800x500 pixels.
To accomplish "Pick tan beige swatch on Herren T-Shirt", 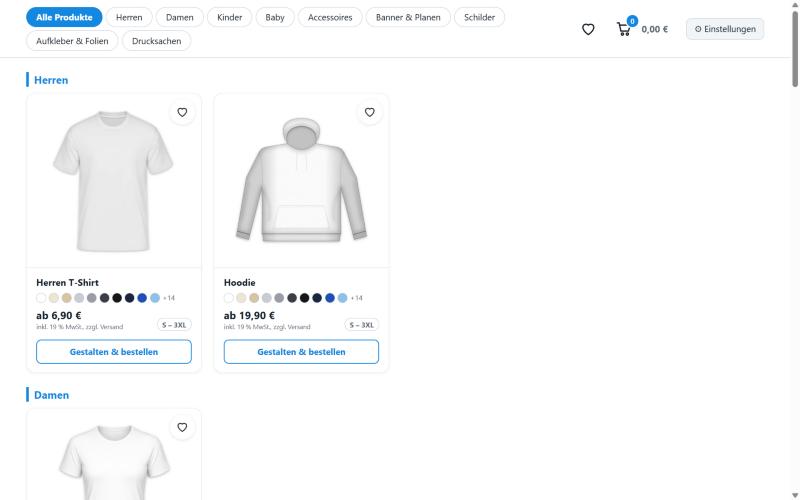I will [x=66, y=298].
